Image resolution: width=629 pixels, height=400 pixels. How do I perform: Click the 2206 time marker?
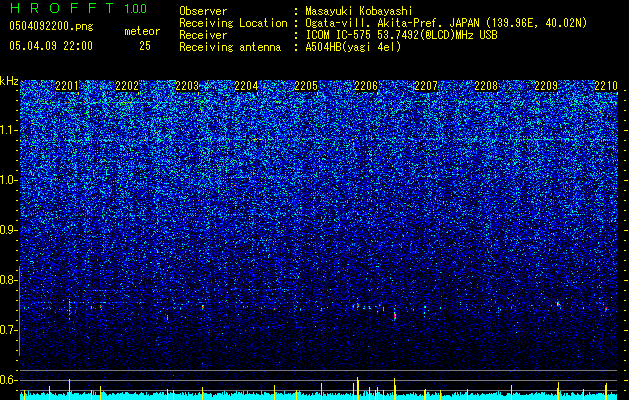coord(366,86)
